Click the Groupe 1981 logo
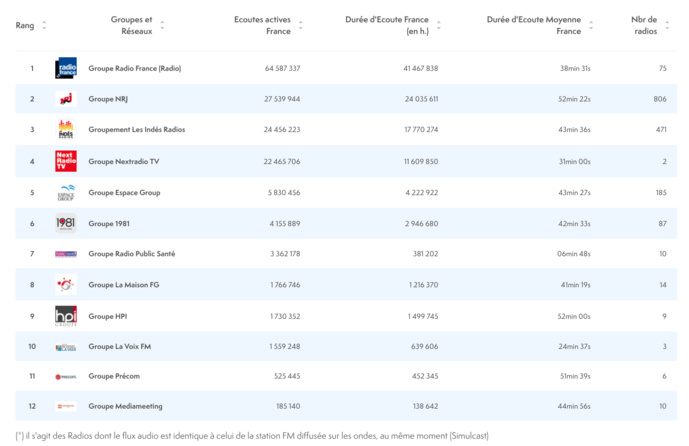Viewport: 689px width, 446px height. point(66,223)
